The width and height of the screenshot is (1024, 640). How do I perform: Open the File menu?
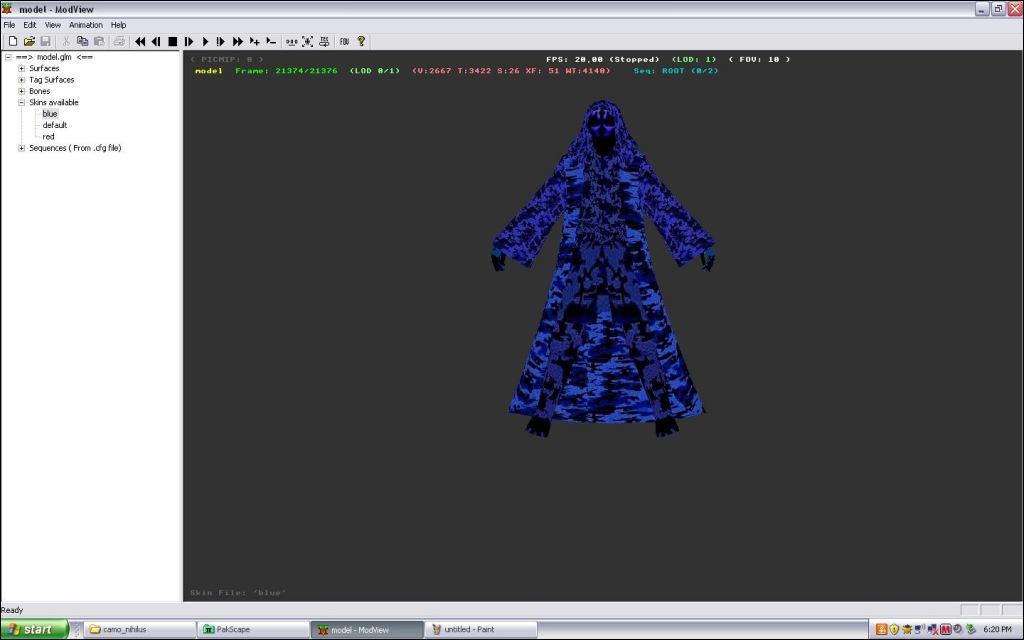coord(9,25)
